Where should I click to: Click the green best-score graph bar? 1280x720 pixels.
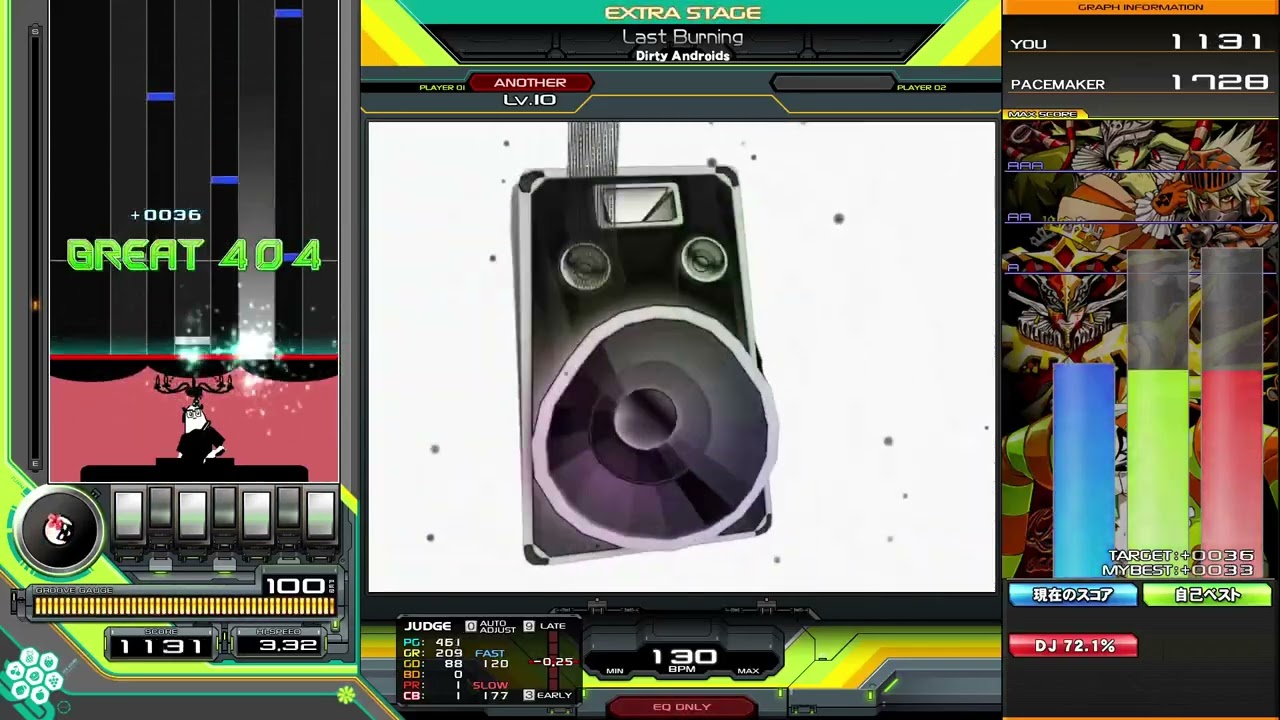tap(1158, 475)
